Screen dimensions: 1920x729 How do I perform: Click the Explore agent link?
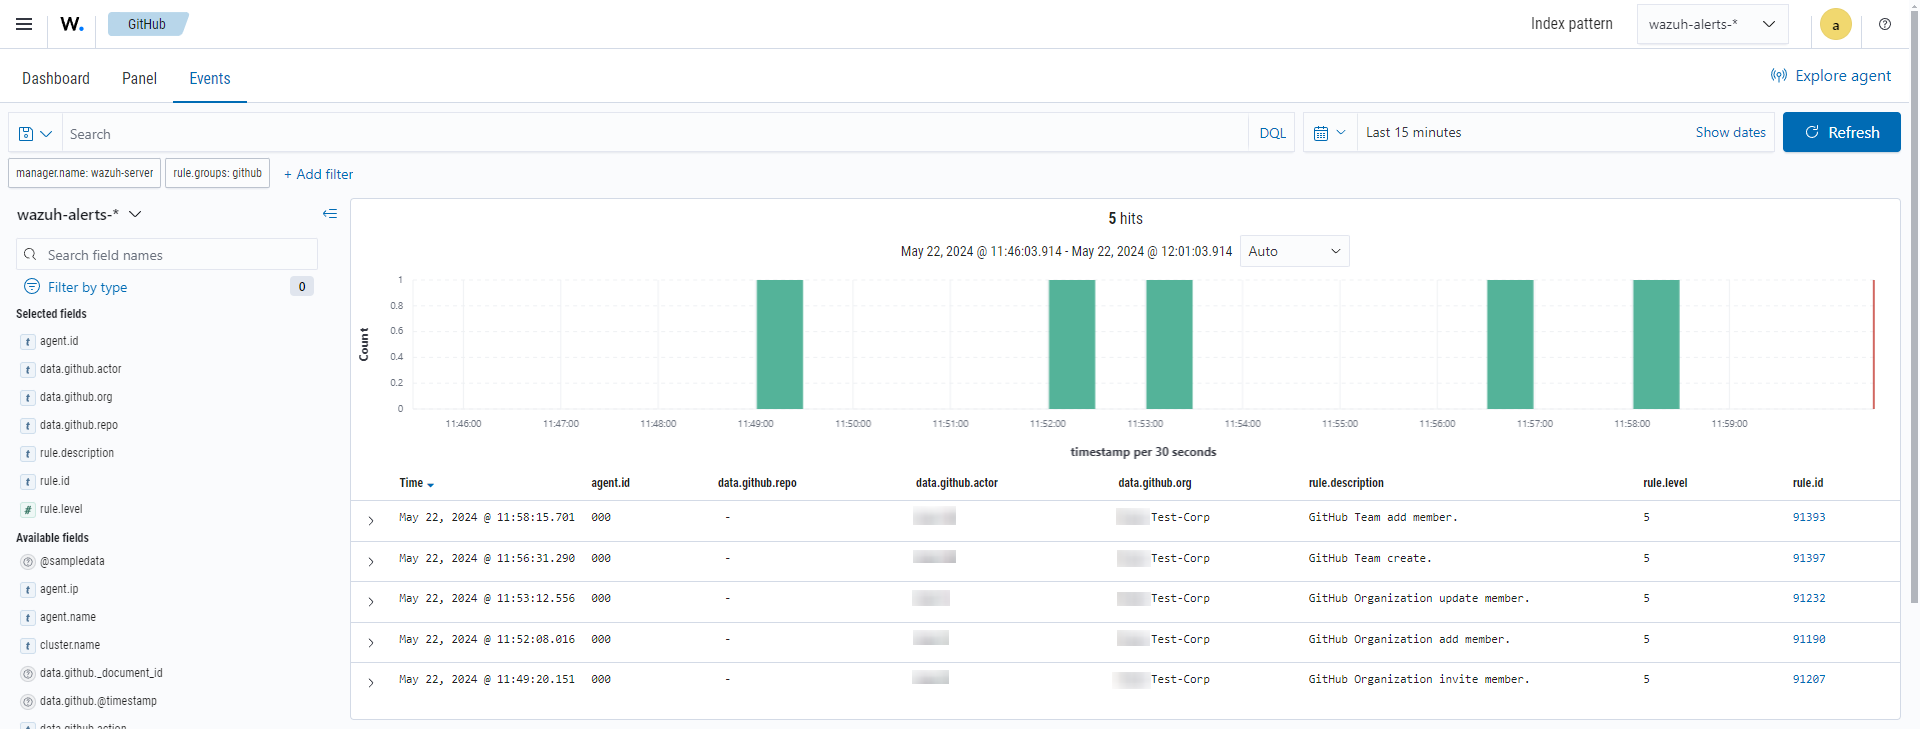1831,76
